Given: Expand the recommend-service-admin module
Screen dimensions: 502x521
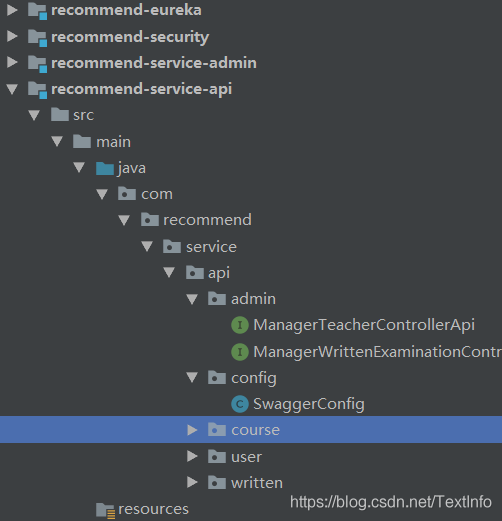Looking at the screenshot, I should (12, 63).
